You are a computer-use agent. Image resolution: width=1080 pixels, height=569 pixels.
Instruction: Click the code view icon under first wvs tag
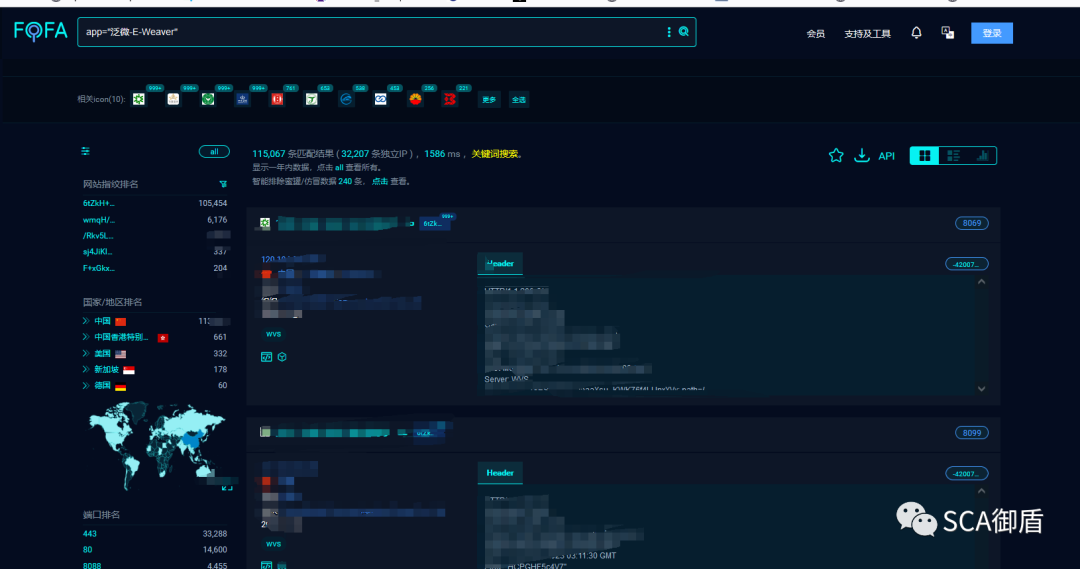point(267,357)
